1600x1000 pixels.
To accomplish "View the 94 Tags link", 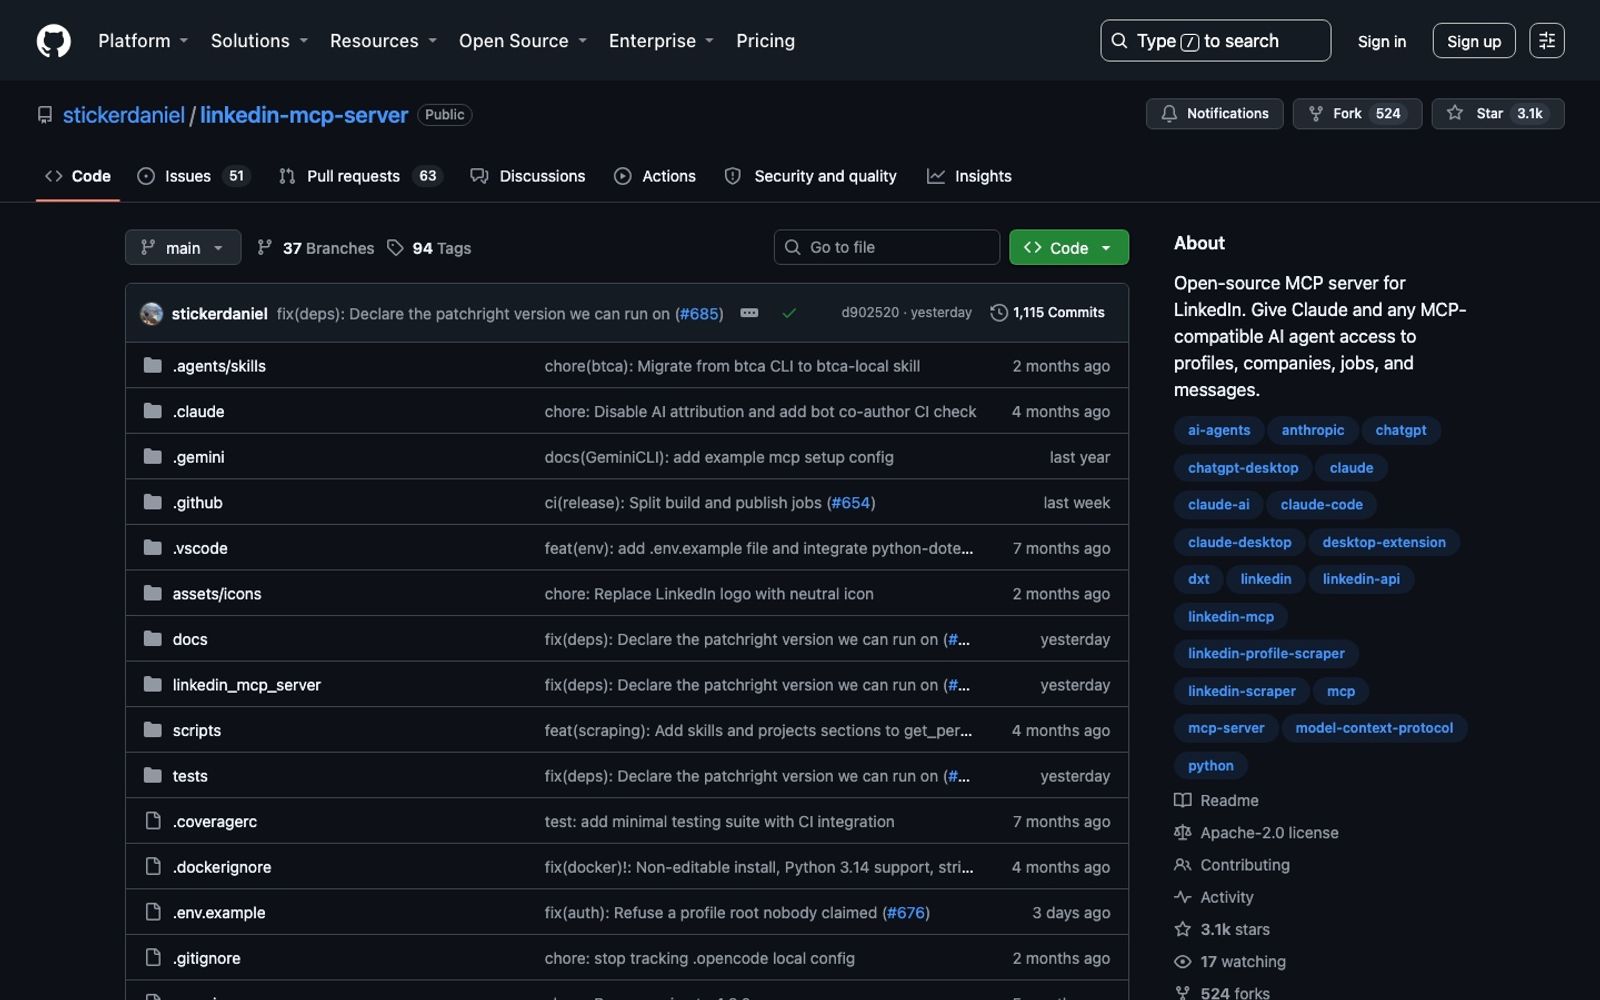I will pos(429,248).
